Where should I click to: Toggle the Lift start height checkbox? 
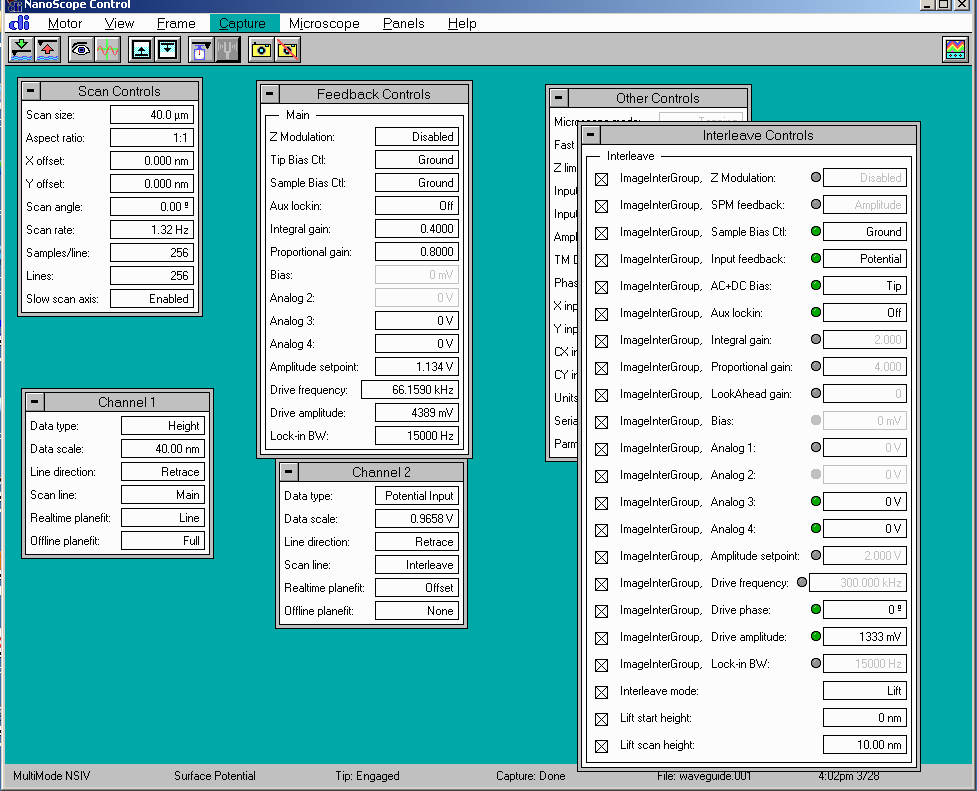point(601,719)
